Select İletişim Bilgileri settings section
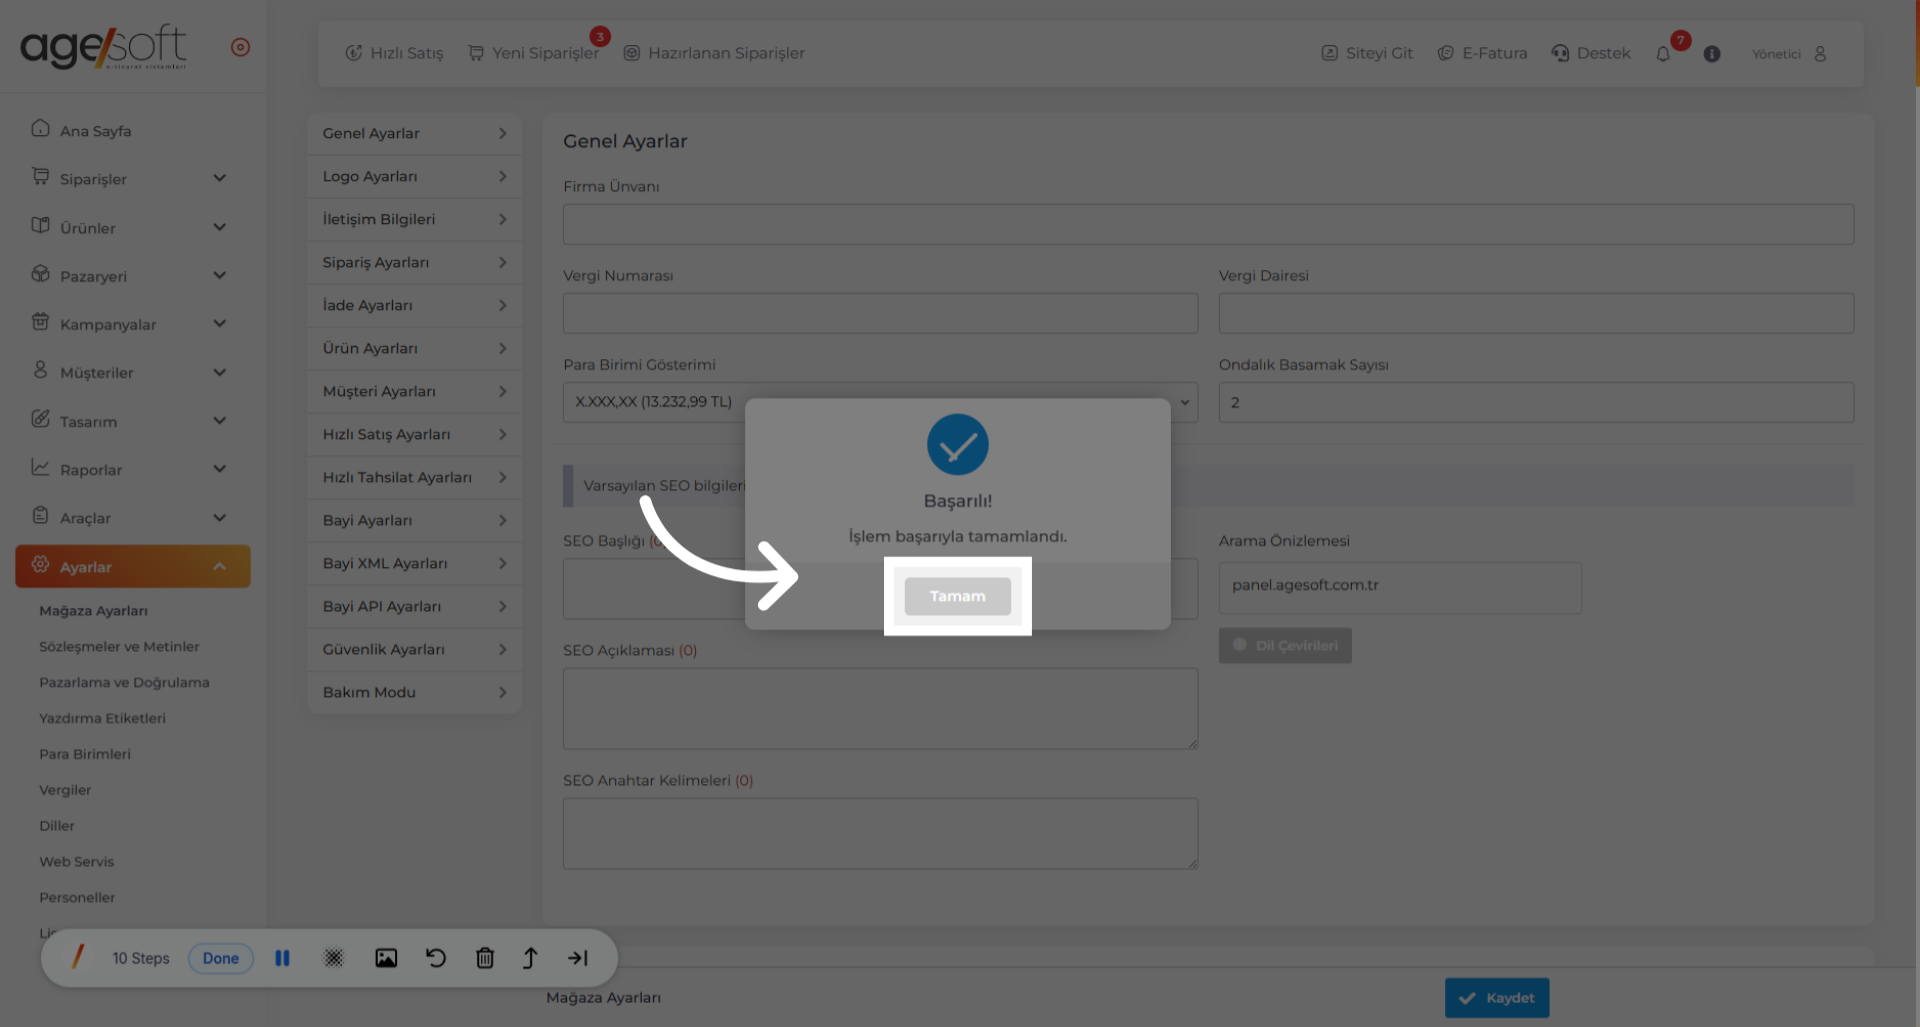This screenshot has height=1027, width=1920. (414, 219)
